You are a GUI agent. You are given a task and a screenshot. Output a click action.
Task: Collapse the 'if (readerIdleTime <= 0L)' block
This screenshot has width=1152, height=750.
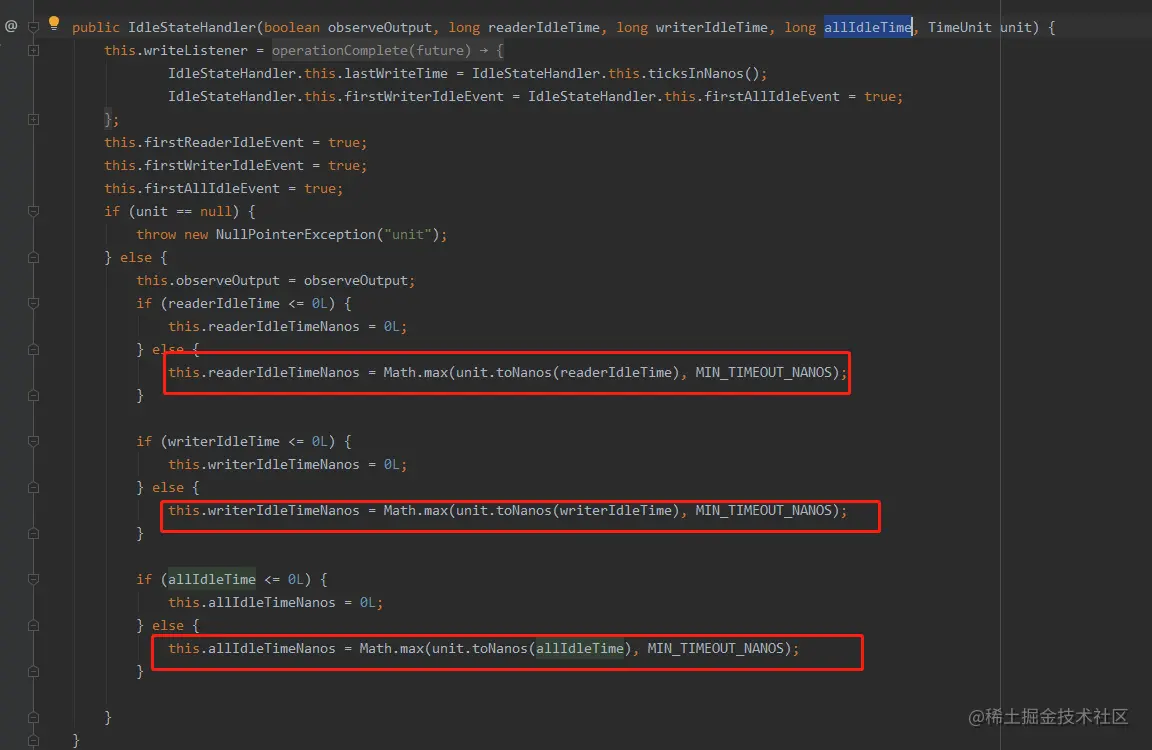[33, 303]
